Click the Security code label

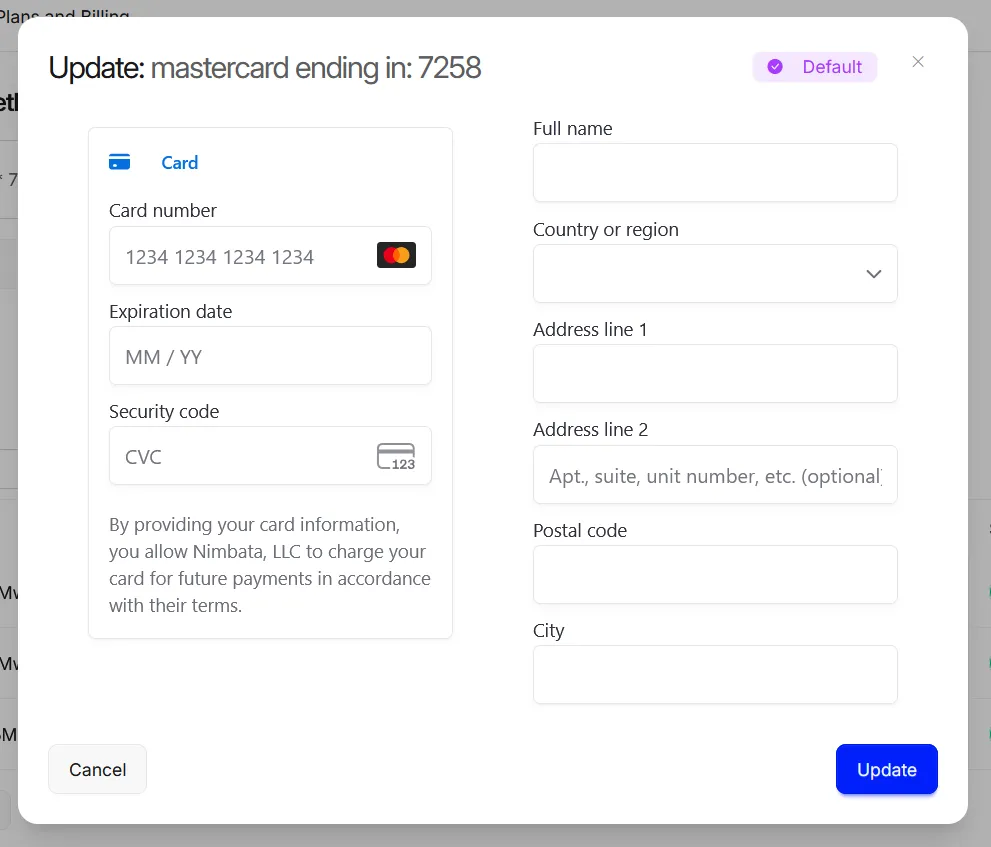[164, 411]
